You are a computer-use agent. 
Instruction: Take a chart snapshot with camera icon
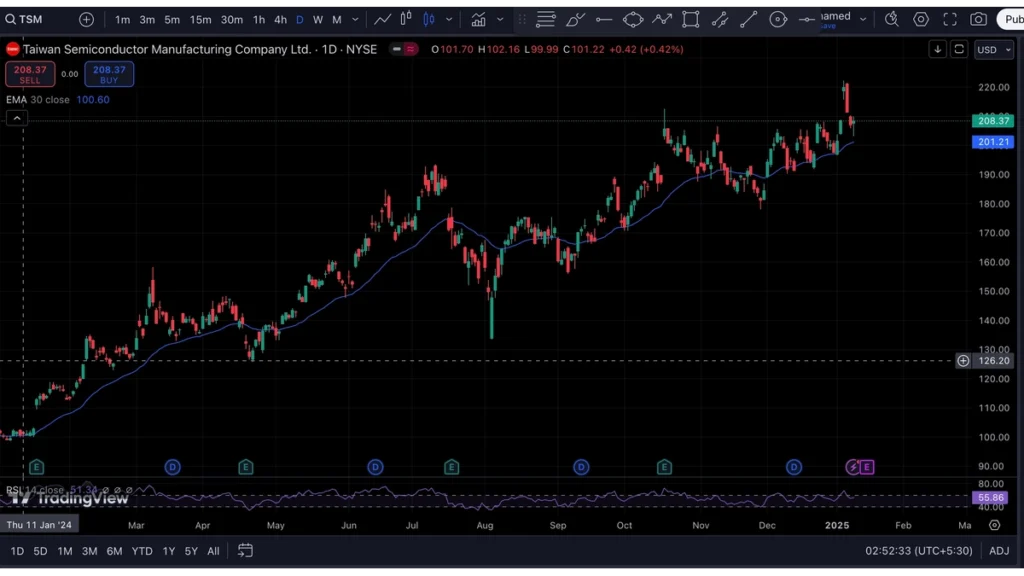point(978,20)
